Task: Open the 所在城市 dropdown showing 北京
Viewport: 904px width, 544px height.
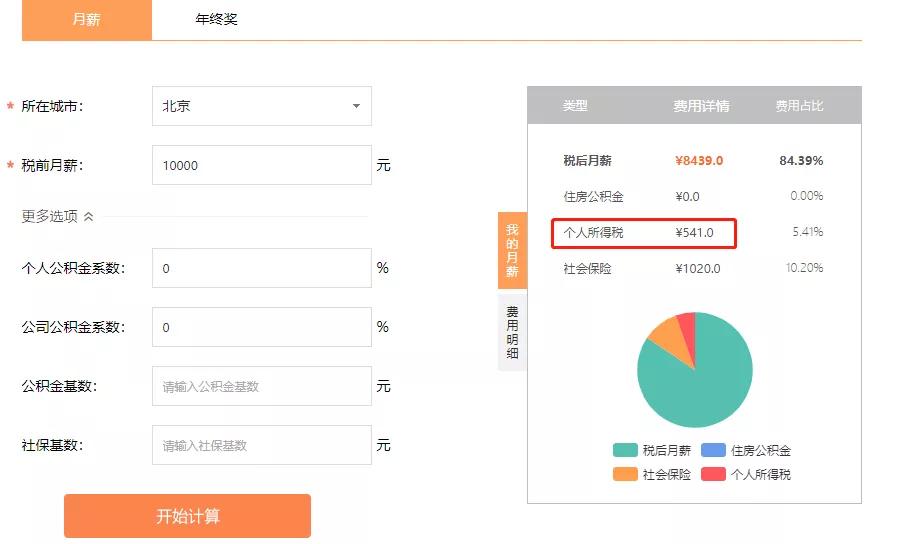Action: point(261,106)
